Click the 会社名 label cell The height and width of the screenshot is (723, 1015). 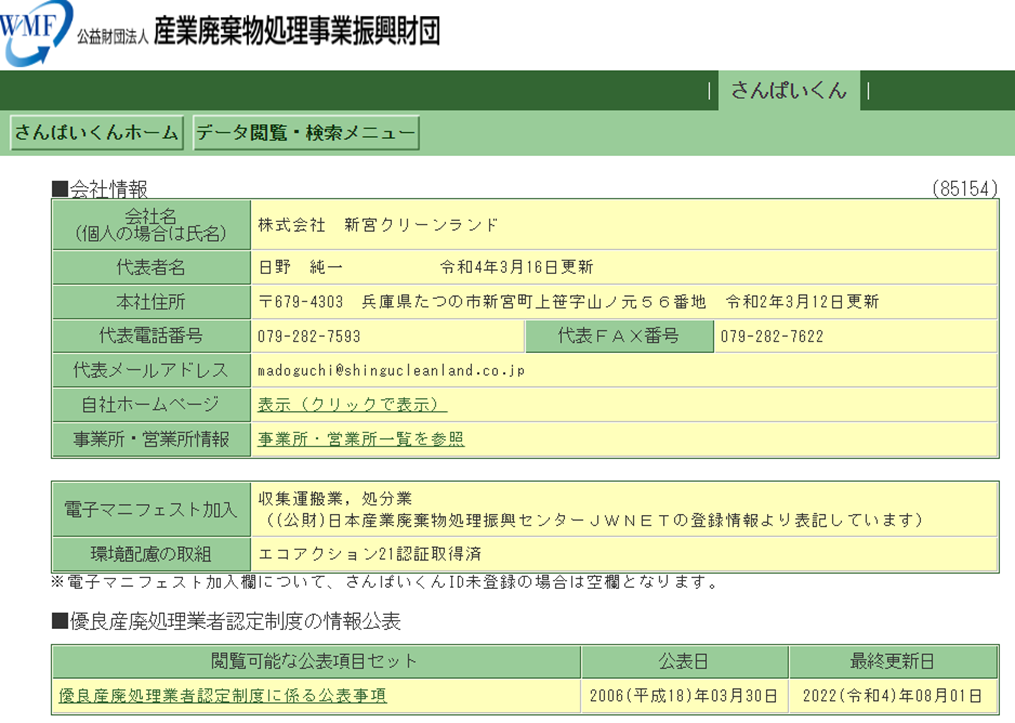click(x=151, y=225)
